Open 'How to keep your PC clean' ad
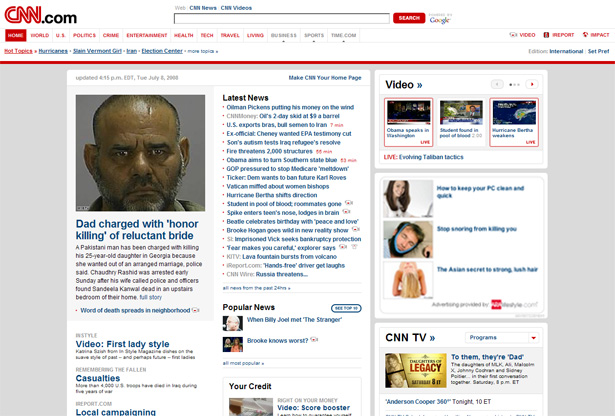Viewport: 615px width, 416px height. (480, 192)
